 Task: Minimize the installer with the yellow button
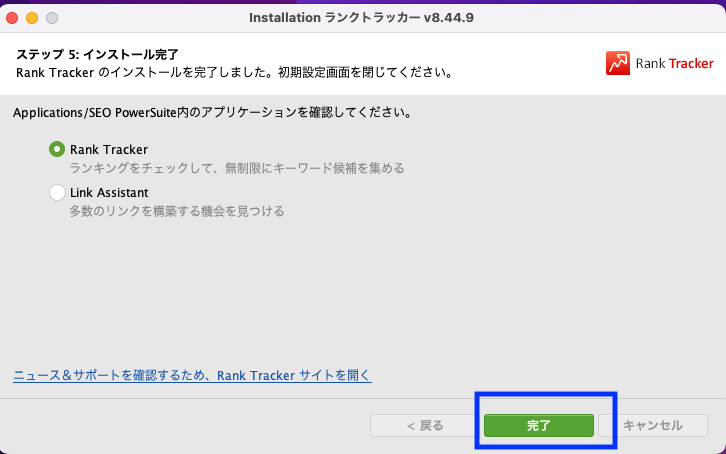point(32,18)
